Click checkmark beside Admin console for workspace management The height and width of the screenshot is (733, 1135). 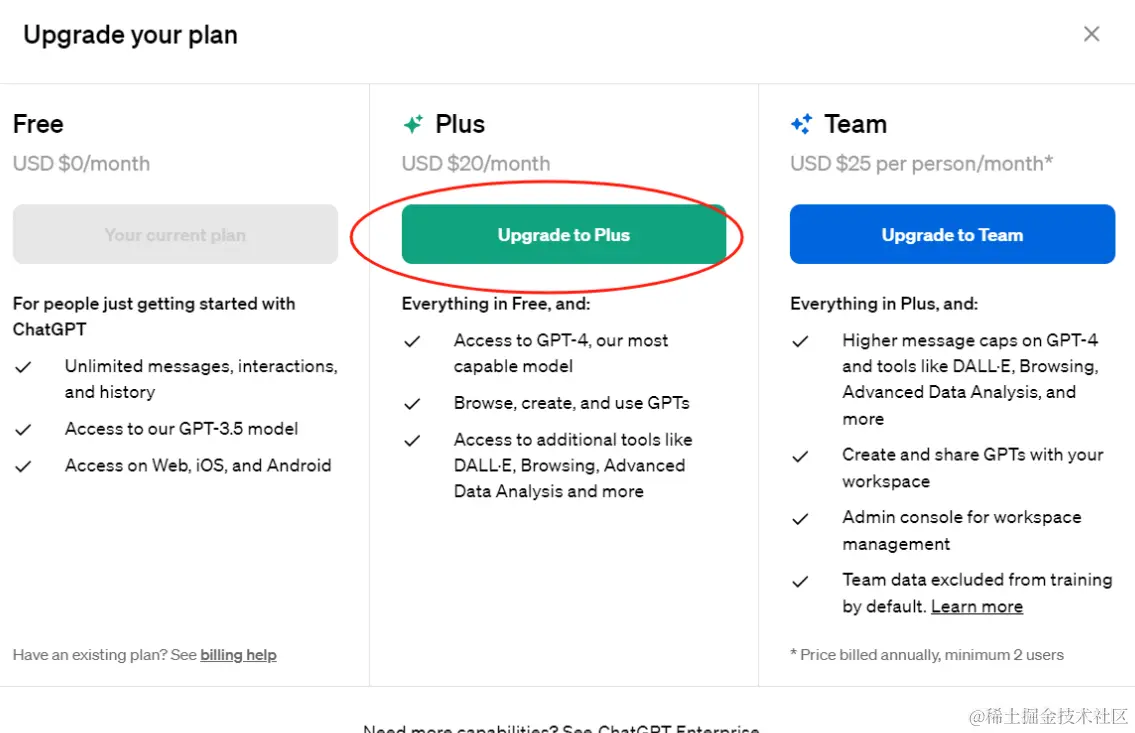pyautogui.click(x=800, y=519)
